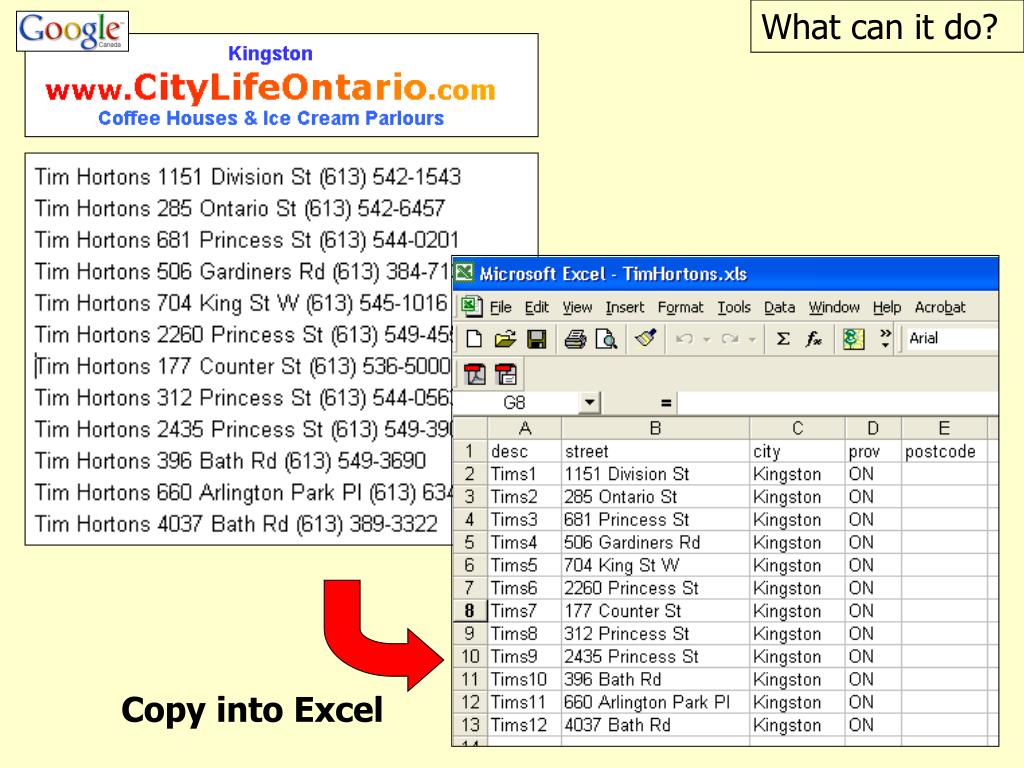Expand the Name Box dropdown arrow
This screenshot has height=768, width=1024.
(x=590, y=402)
